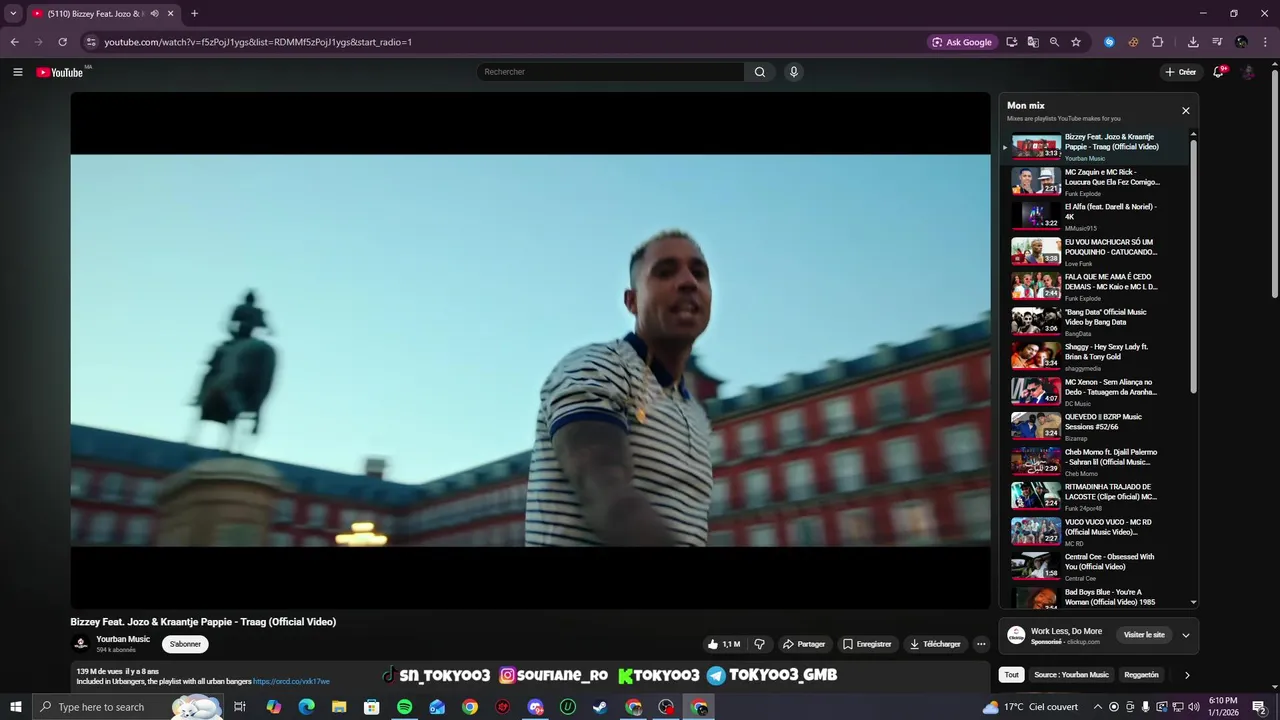Viewport: 1280px width, 720px height.
Task: Open Steam from the taskbar
Action: 600,707
